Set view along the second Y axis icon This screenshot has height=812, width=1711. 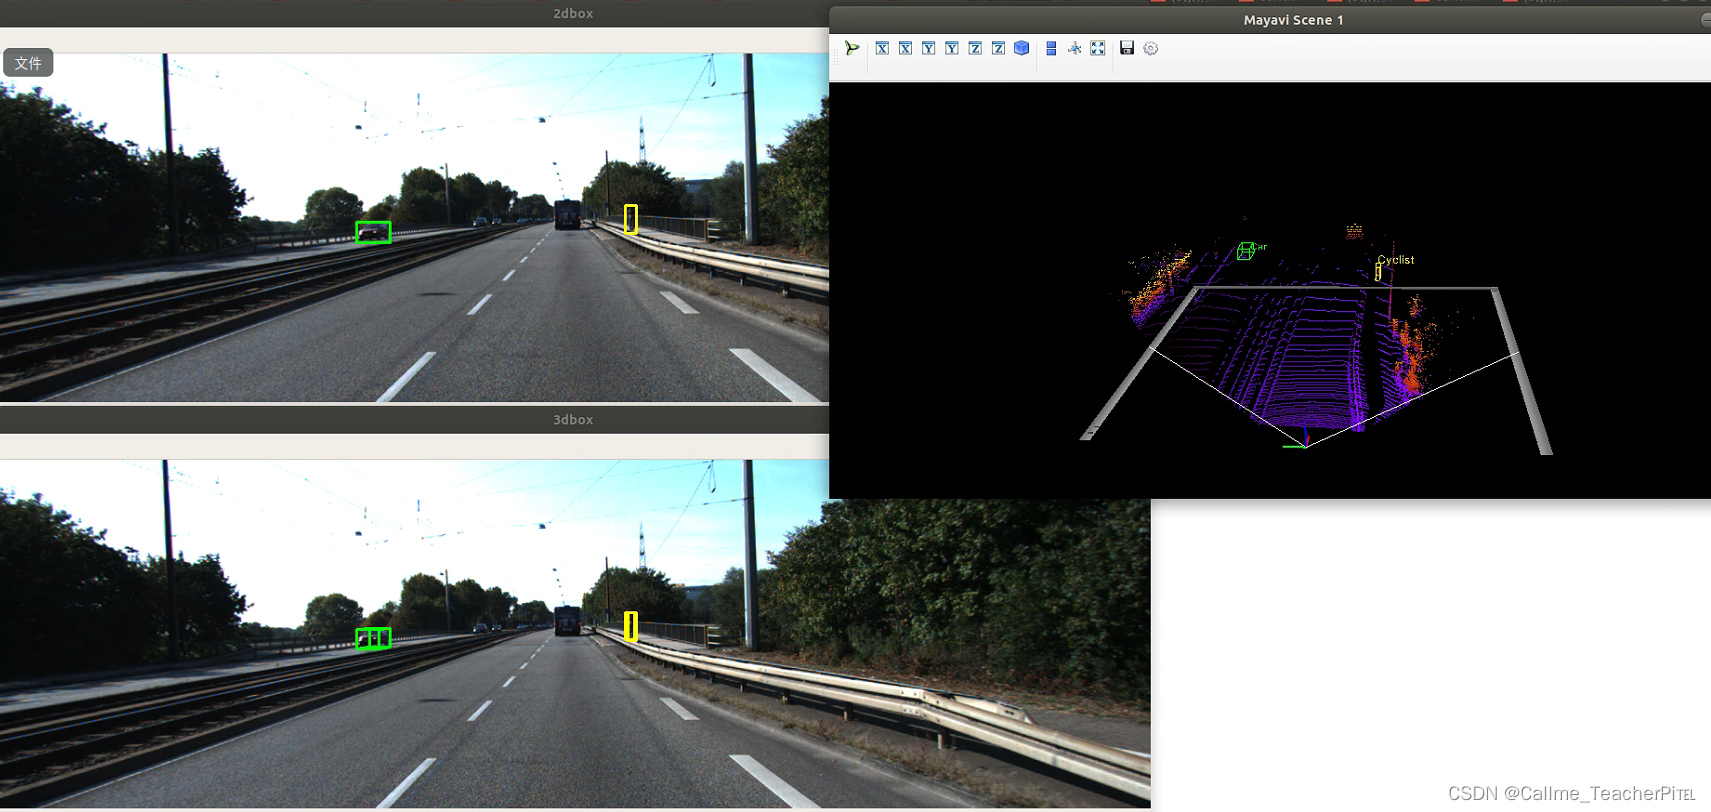pos(951,48)
